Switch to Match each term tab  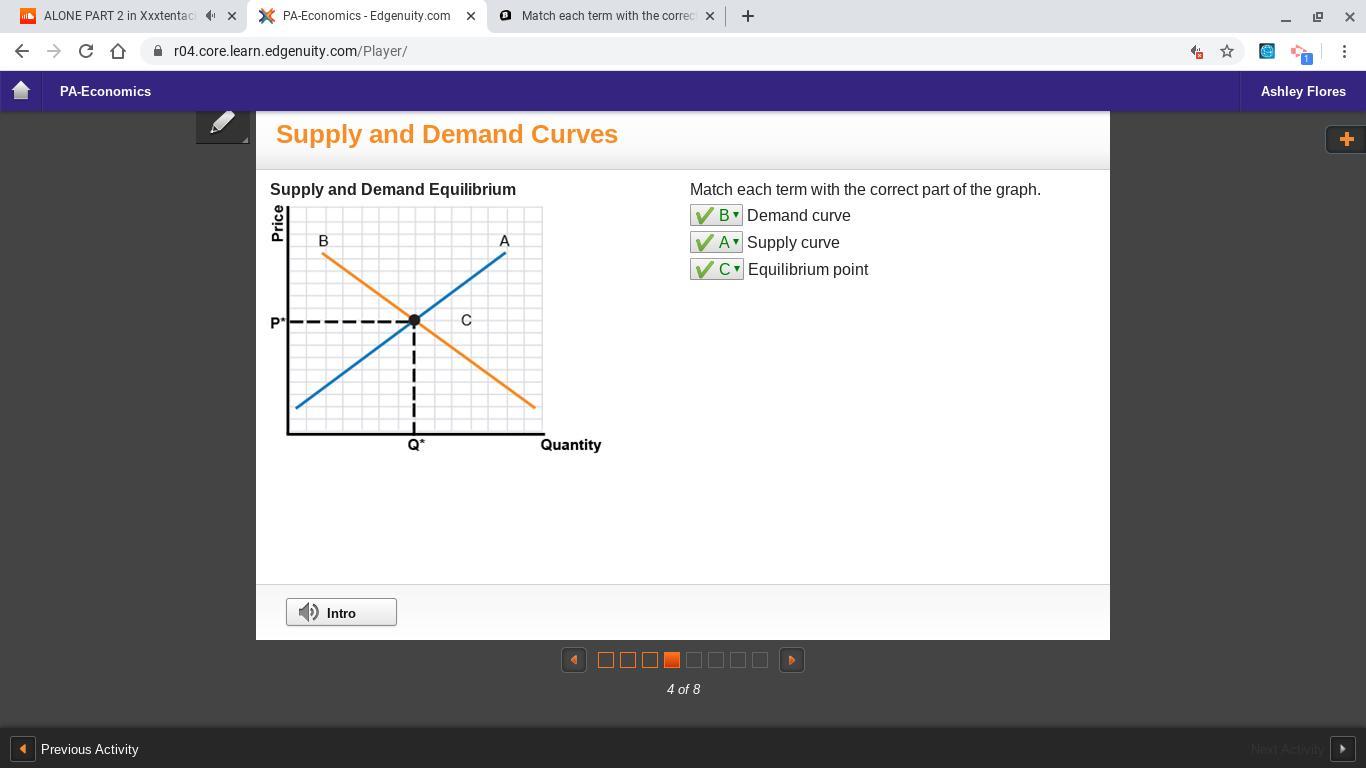(x=608, y=16)
